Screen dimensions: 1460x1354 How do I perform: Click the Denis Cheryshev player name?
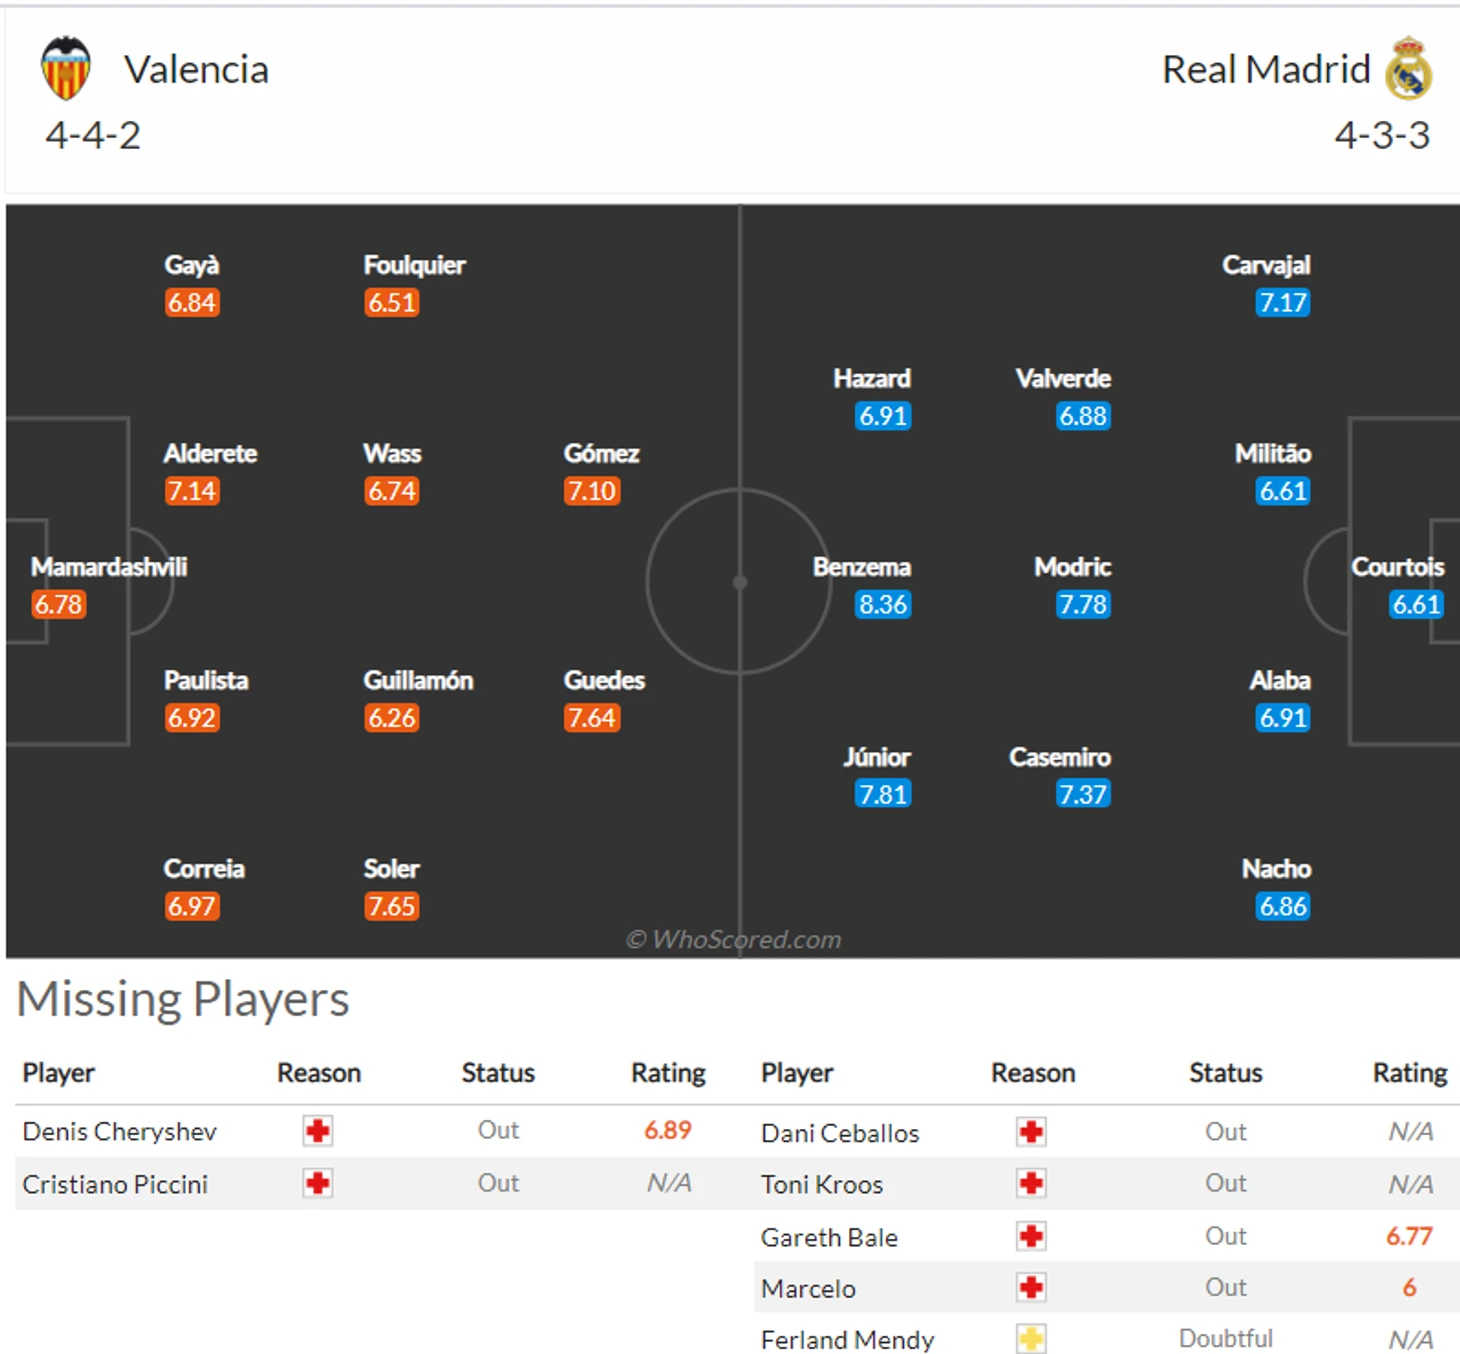click(x=120, y=1132)
